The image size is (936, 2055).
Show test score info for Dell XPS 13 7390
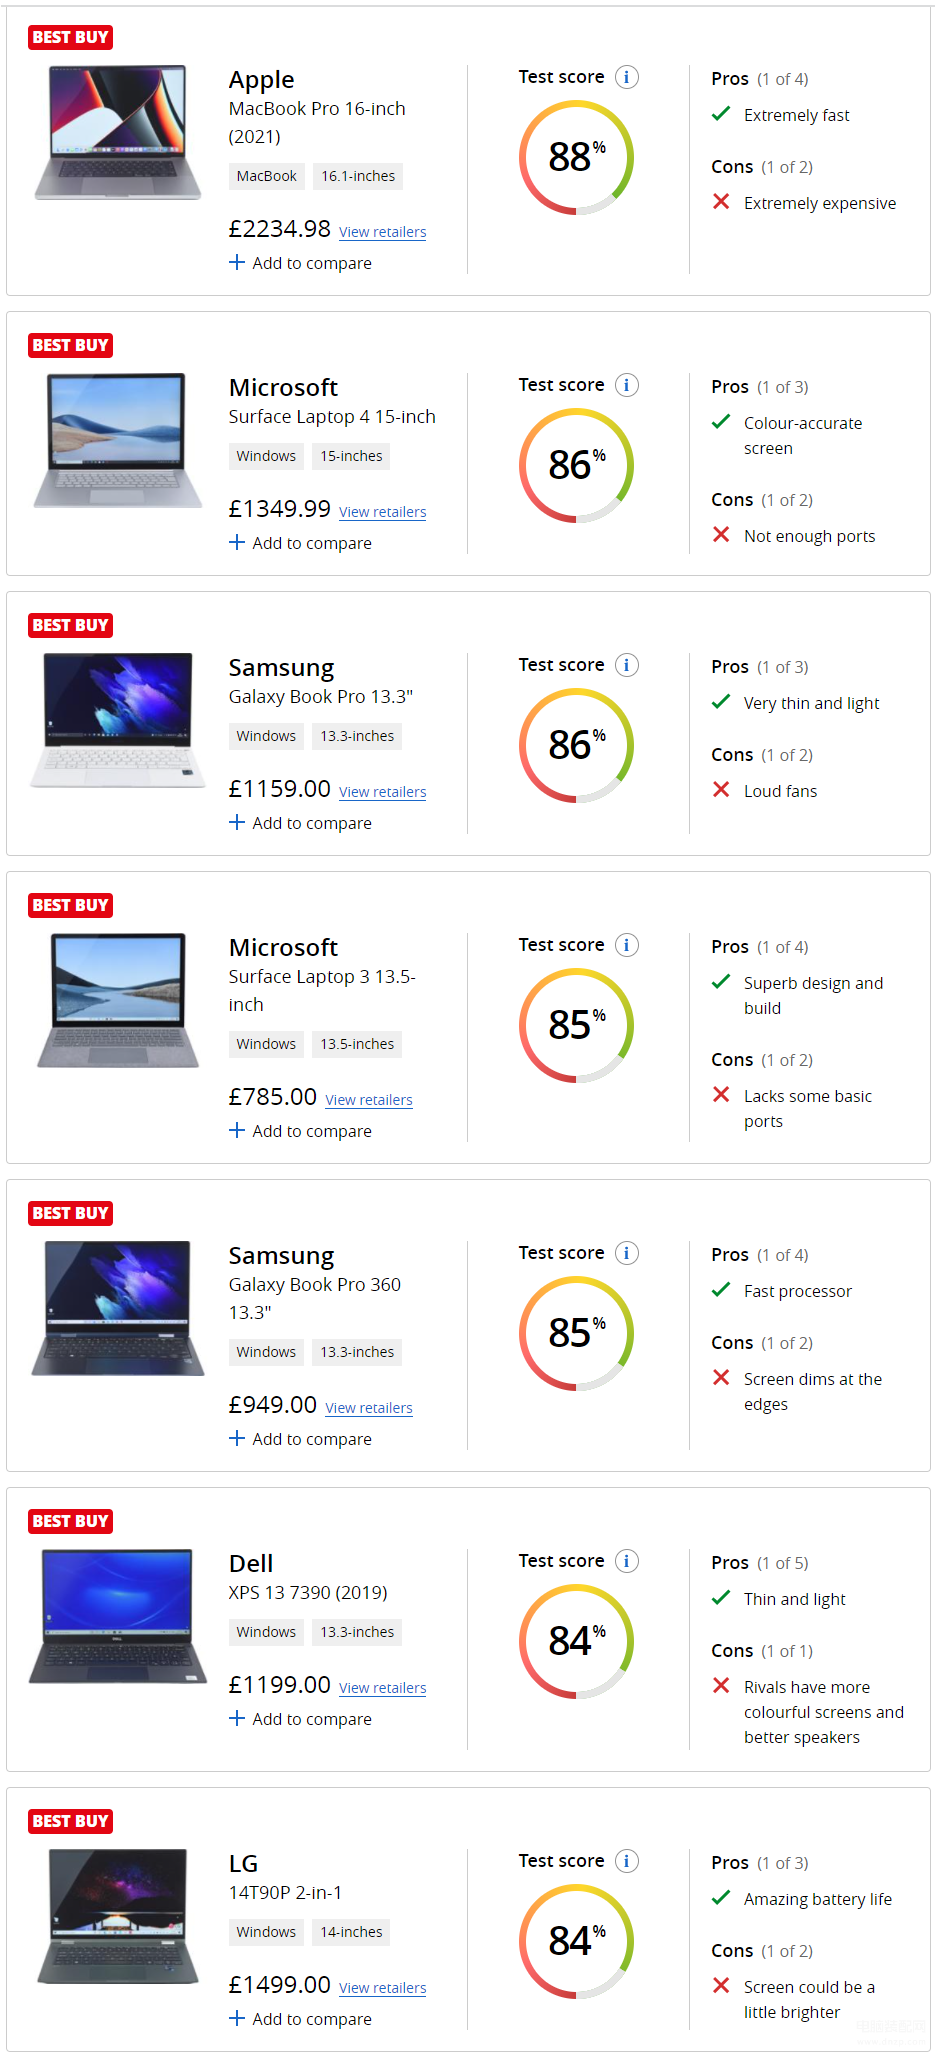(x=627, y=1561)
